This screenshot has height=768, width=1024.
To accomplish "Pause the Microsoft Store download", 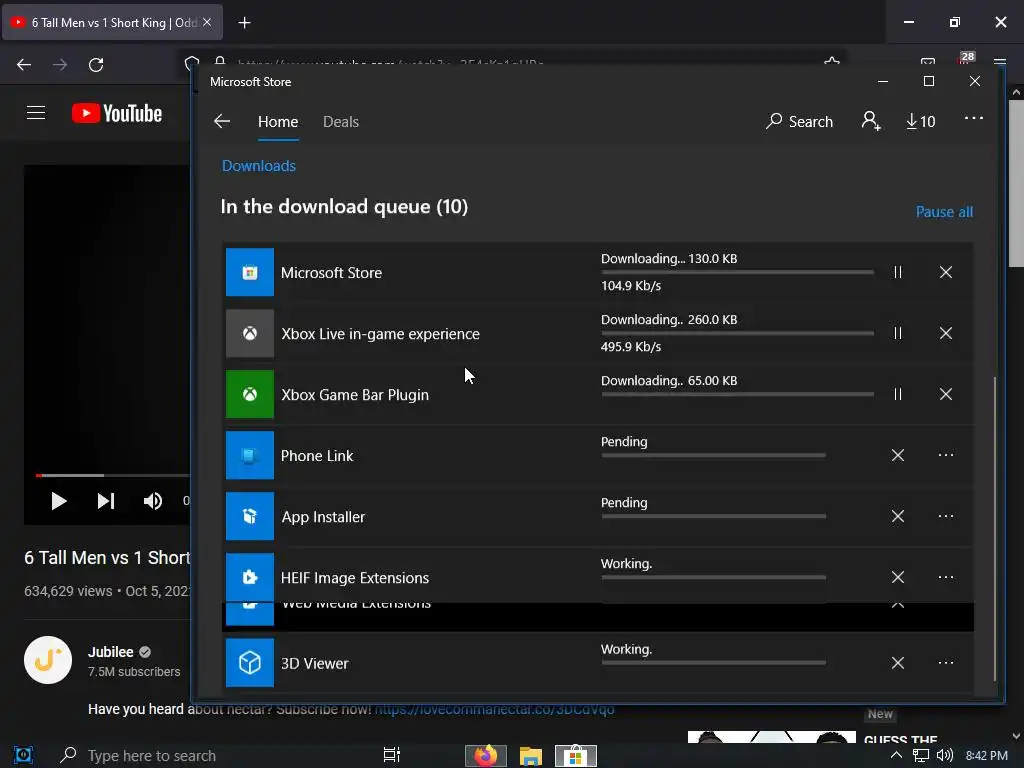I will pos(898,272).
